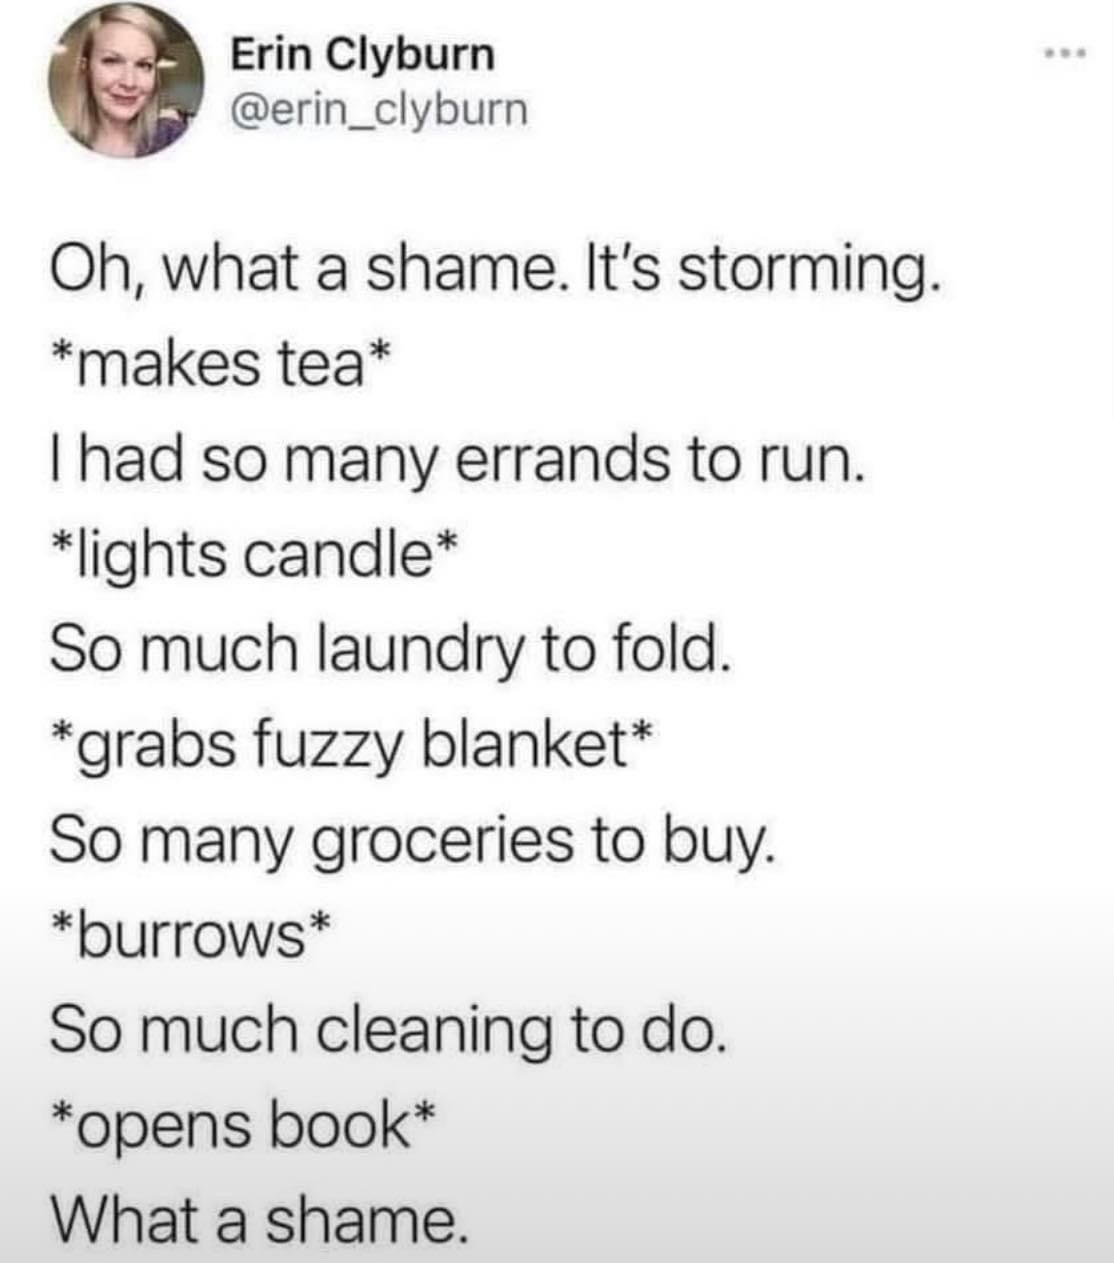Click the line 'I had so many errands to run.'
The height and width of the screenshot is (1263, 1114).
point(455,463)
